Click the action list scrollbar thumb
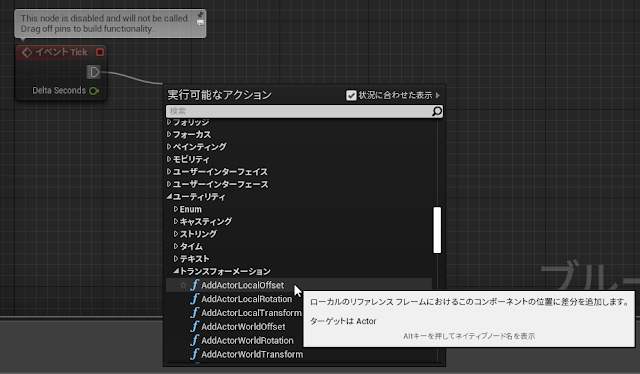640x374 pixels. [437, 230]
